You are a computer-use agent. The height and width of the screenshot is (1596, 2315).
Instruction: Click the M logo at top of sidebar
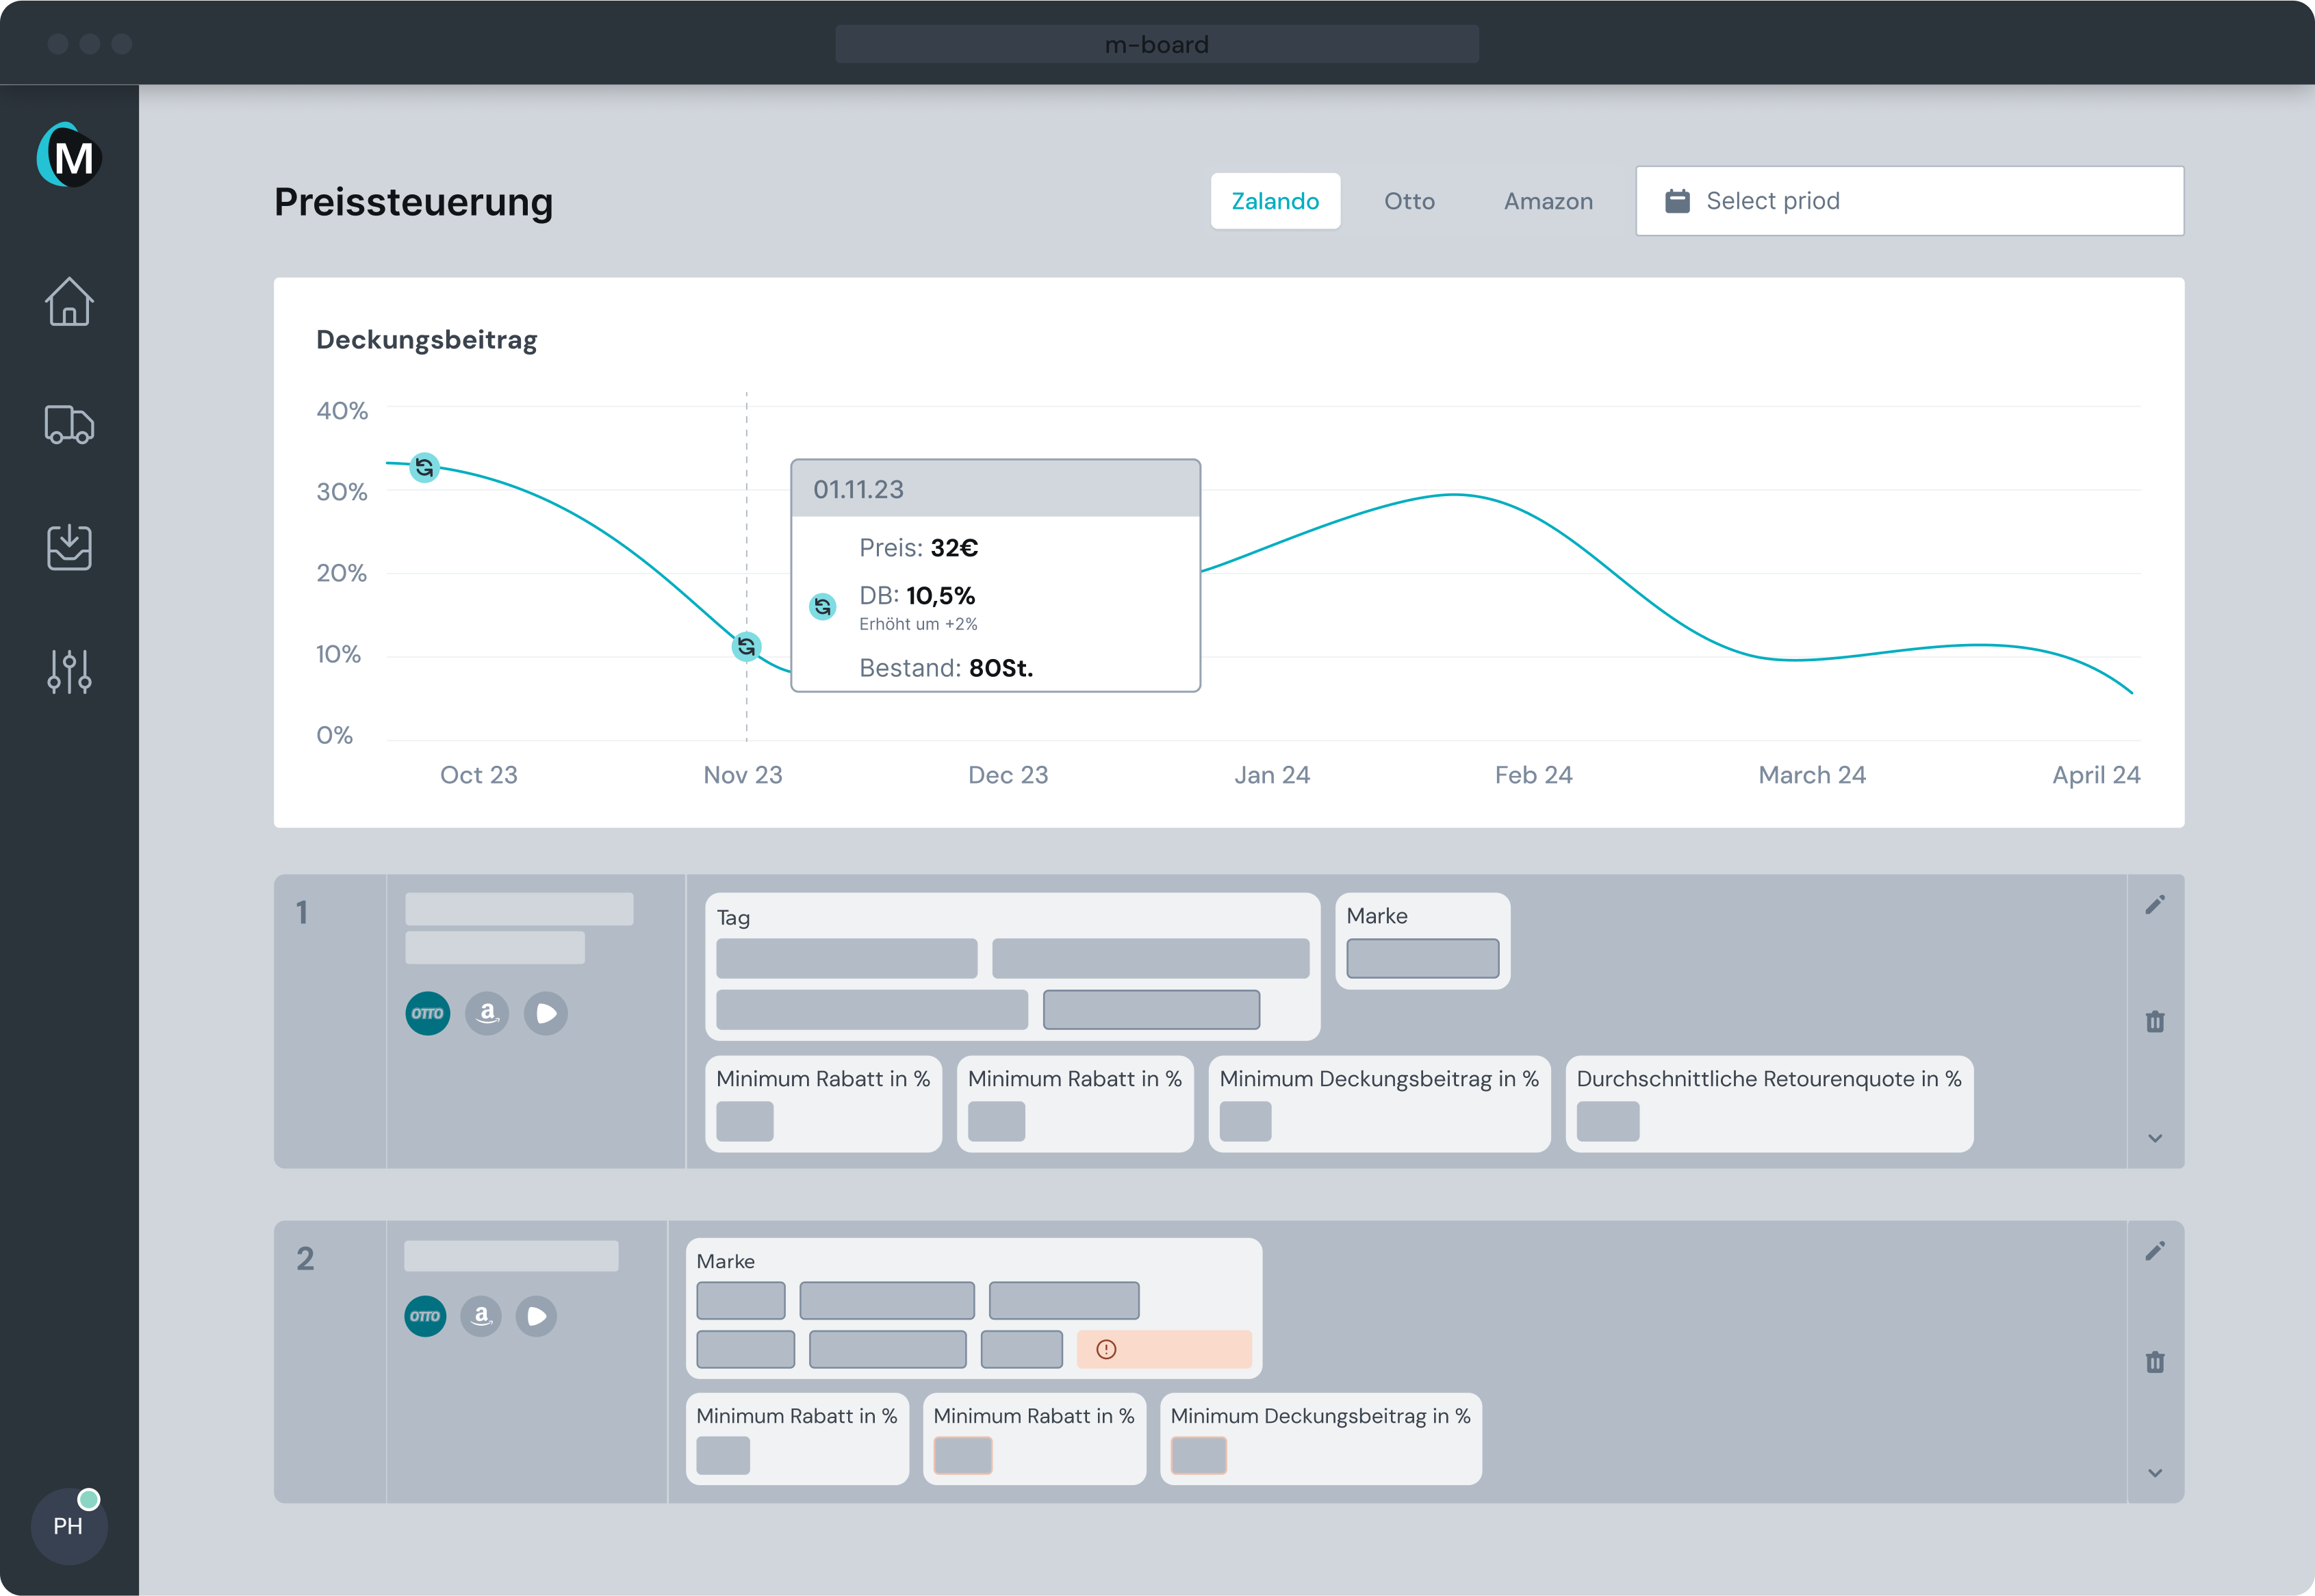pos(69,155)
